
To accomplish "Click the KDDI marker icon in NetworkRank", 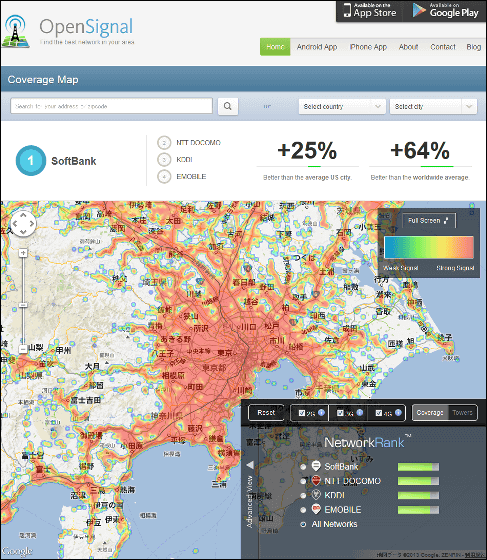I will (x=316, y=495).
